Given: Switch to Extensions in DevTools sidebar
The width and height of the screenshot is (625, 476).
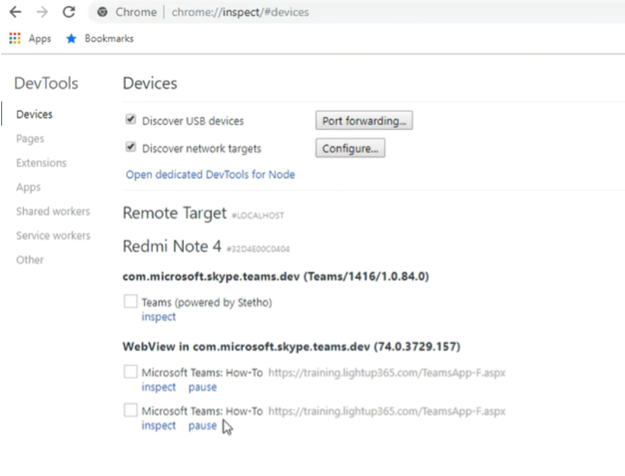Looking at the screenshot, I should 41,163.
